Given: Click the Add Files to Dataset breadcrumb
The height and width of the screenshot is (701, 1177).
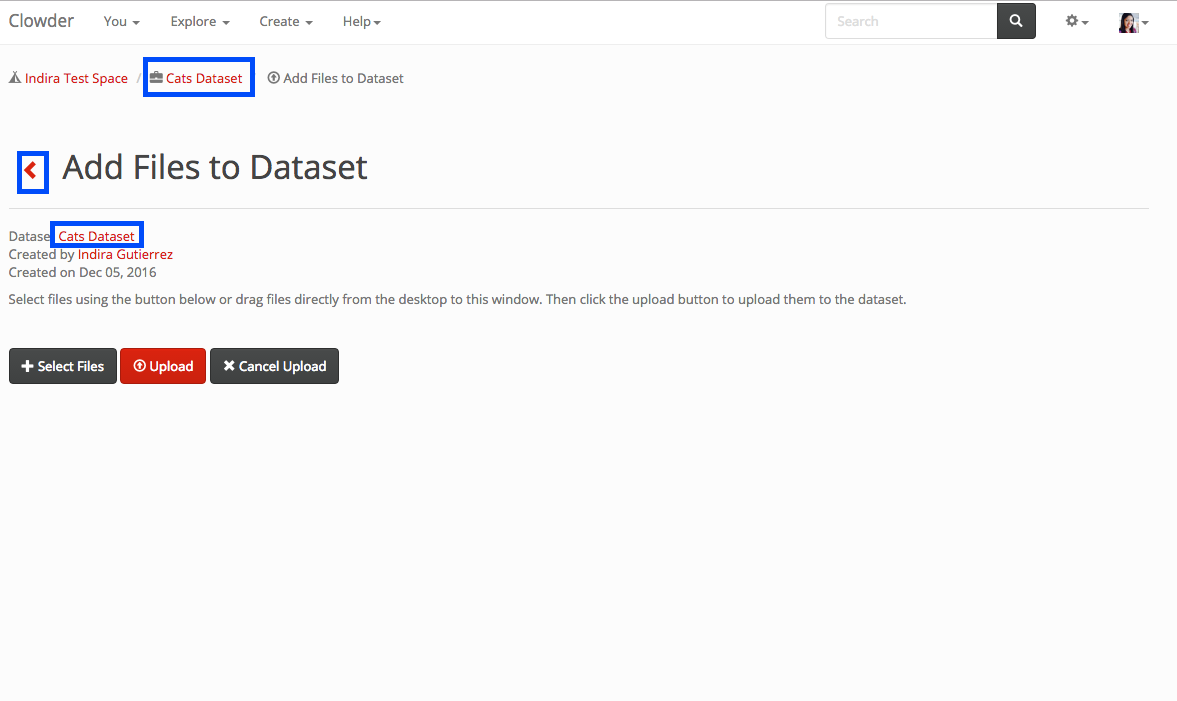Looking at the screenshot, I should (343, 78).
